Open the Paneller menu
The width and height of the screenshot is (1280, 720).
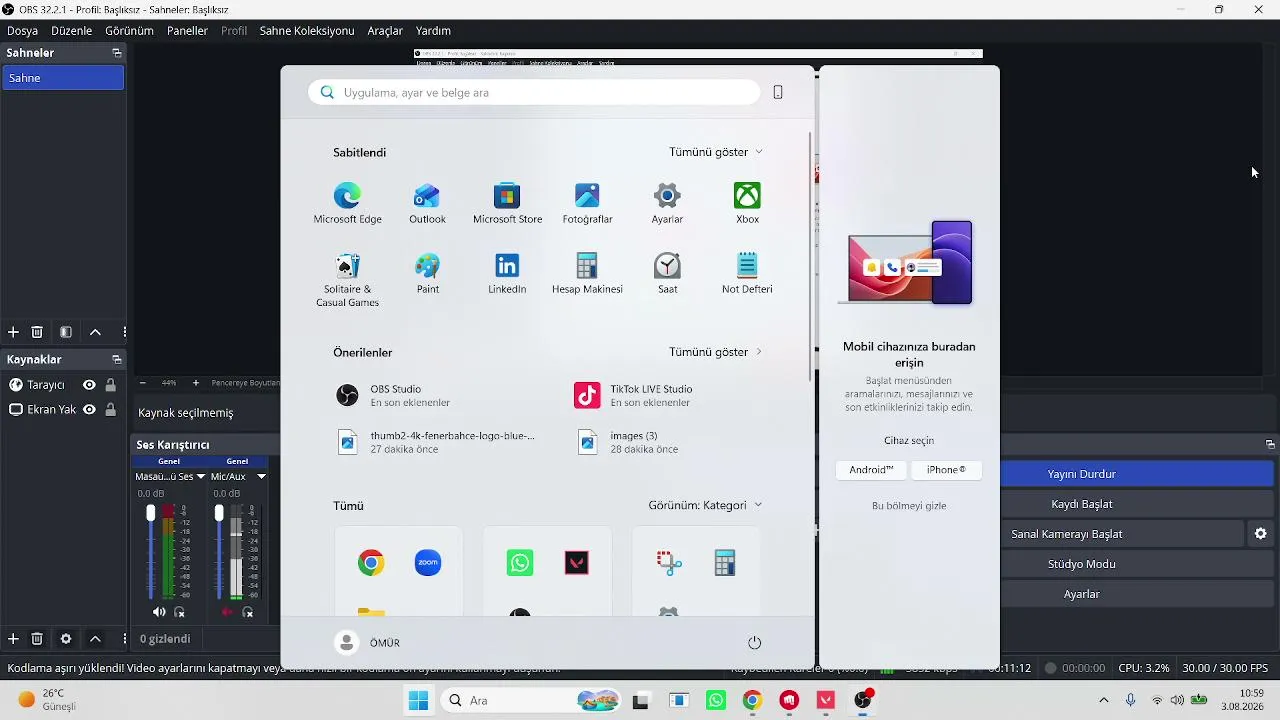point(187,31)
